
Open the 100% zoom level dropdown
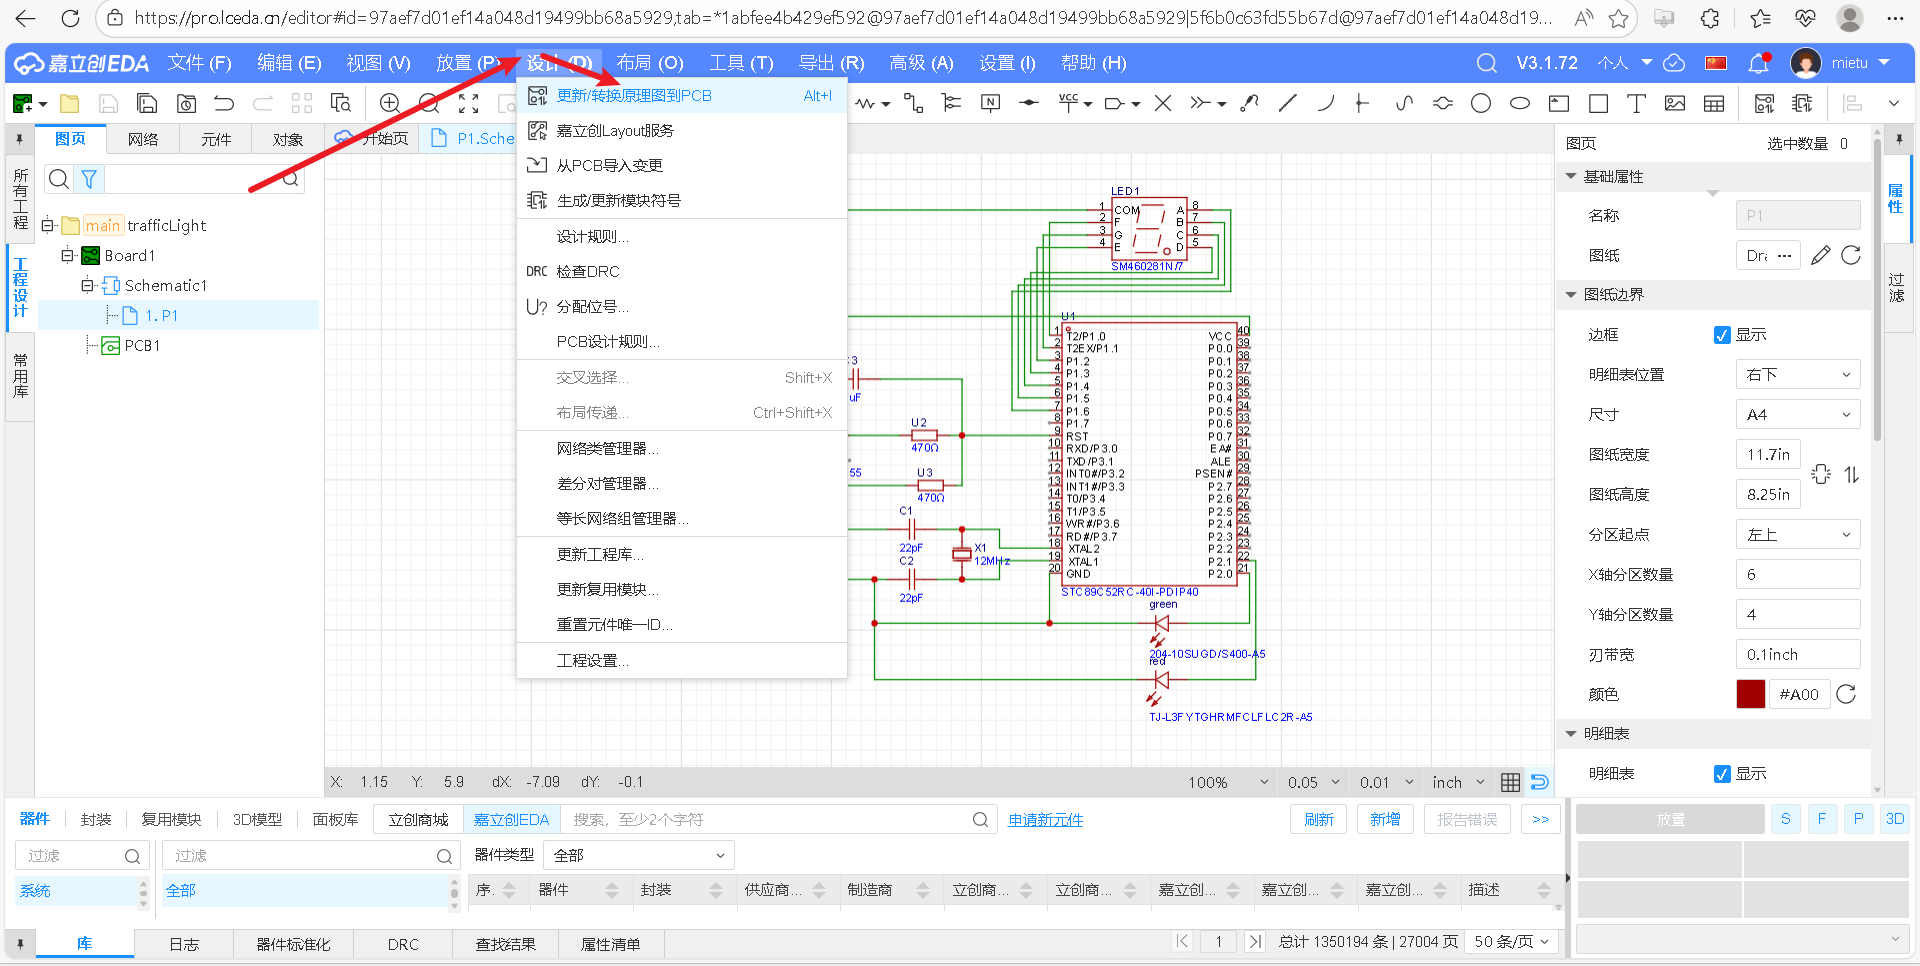pos(1228,782)
